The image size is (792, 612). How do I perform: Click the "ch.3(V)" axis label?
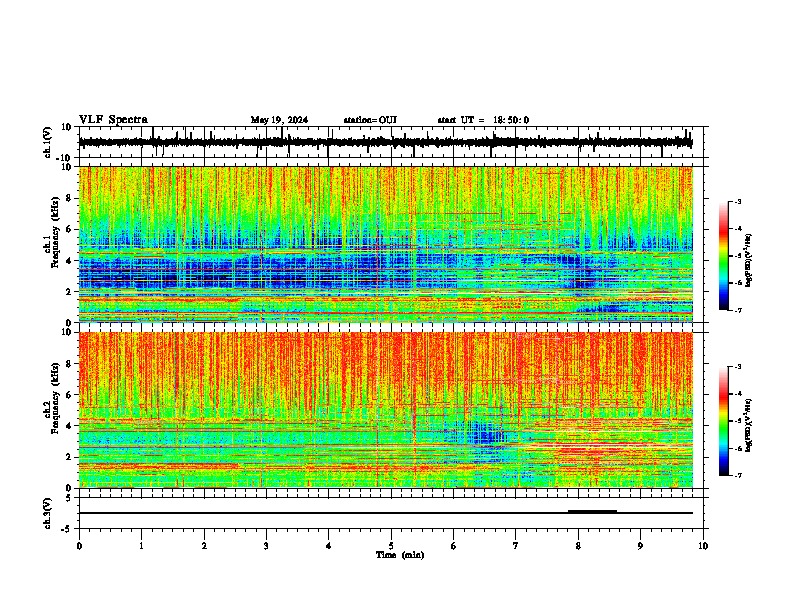point(48,513)
